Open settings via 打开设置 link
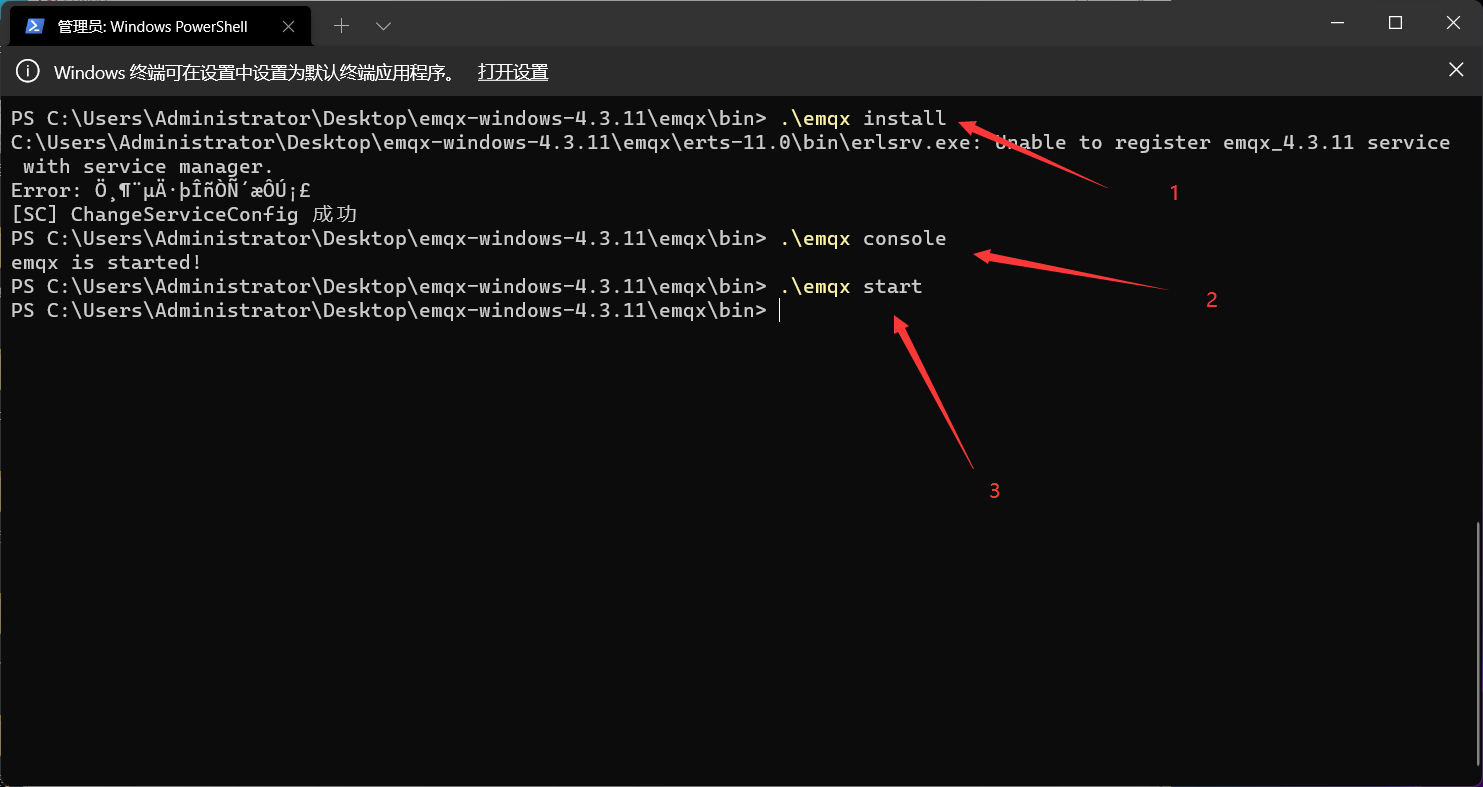This screenshot has height=787, width=1483. (513, 72)
